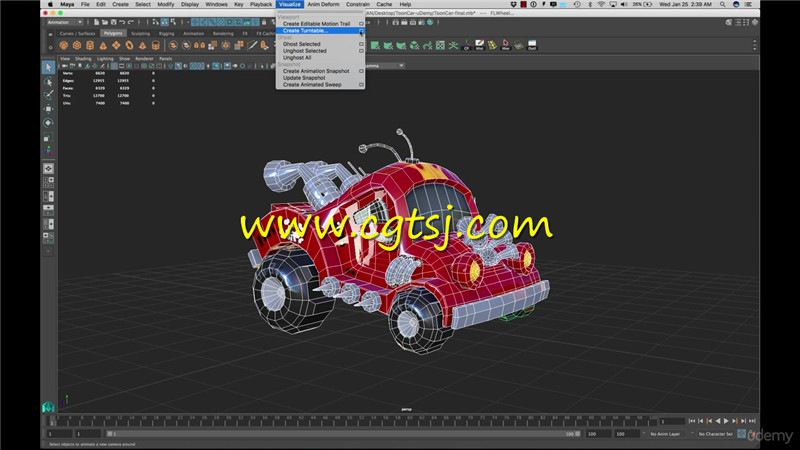The width and height of the screenshot is (800, 450).
Task: Create a polygon pipe from shelf
Action: coord(156,45)
